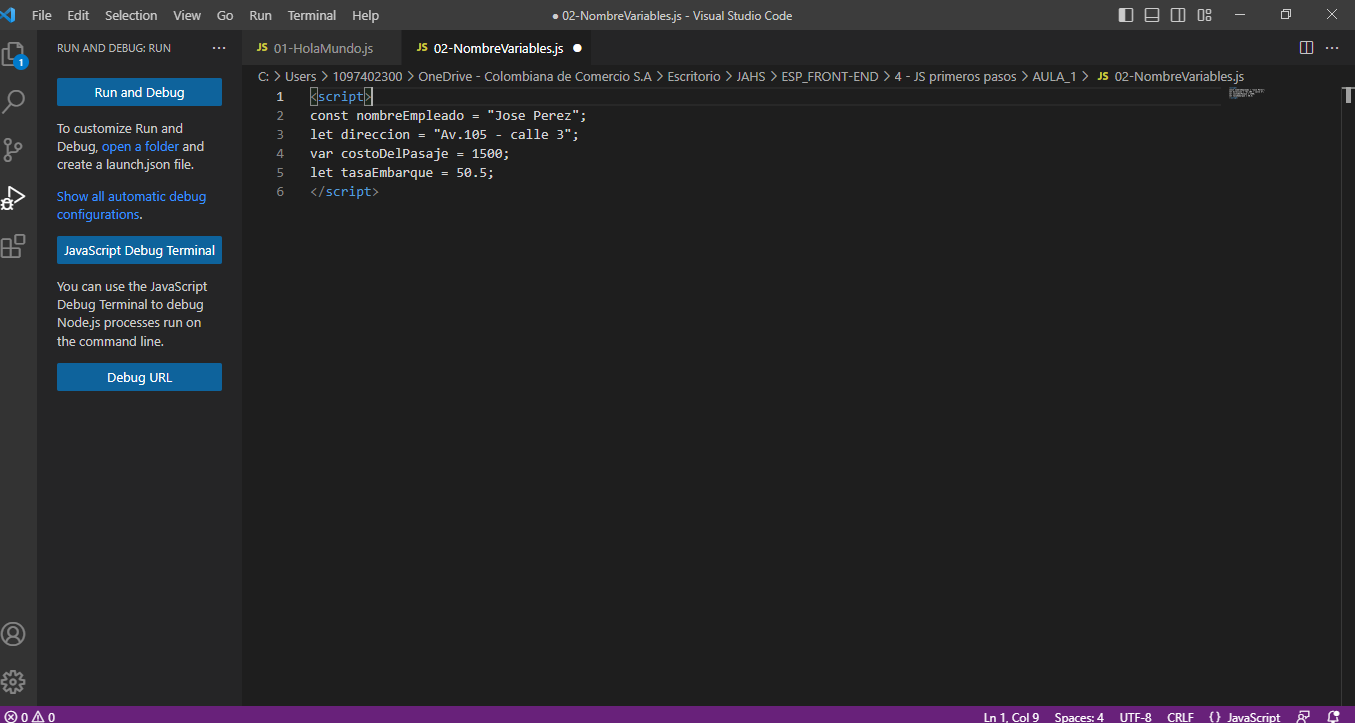This screenshot has height=723, width=1355.
Task: Click the ESP_FRONT-END breadcrumb segment
Action: click(830, 76)
